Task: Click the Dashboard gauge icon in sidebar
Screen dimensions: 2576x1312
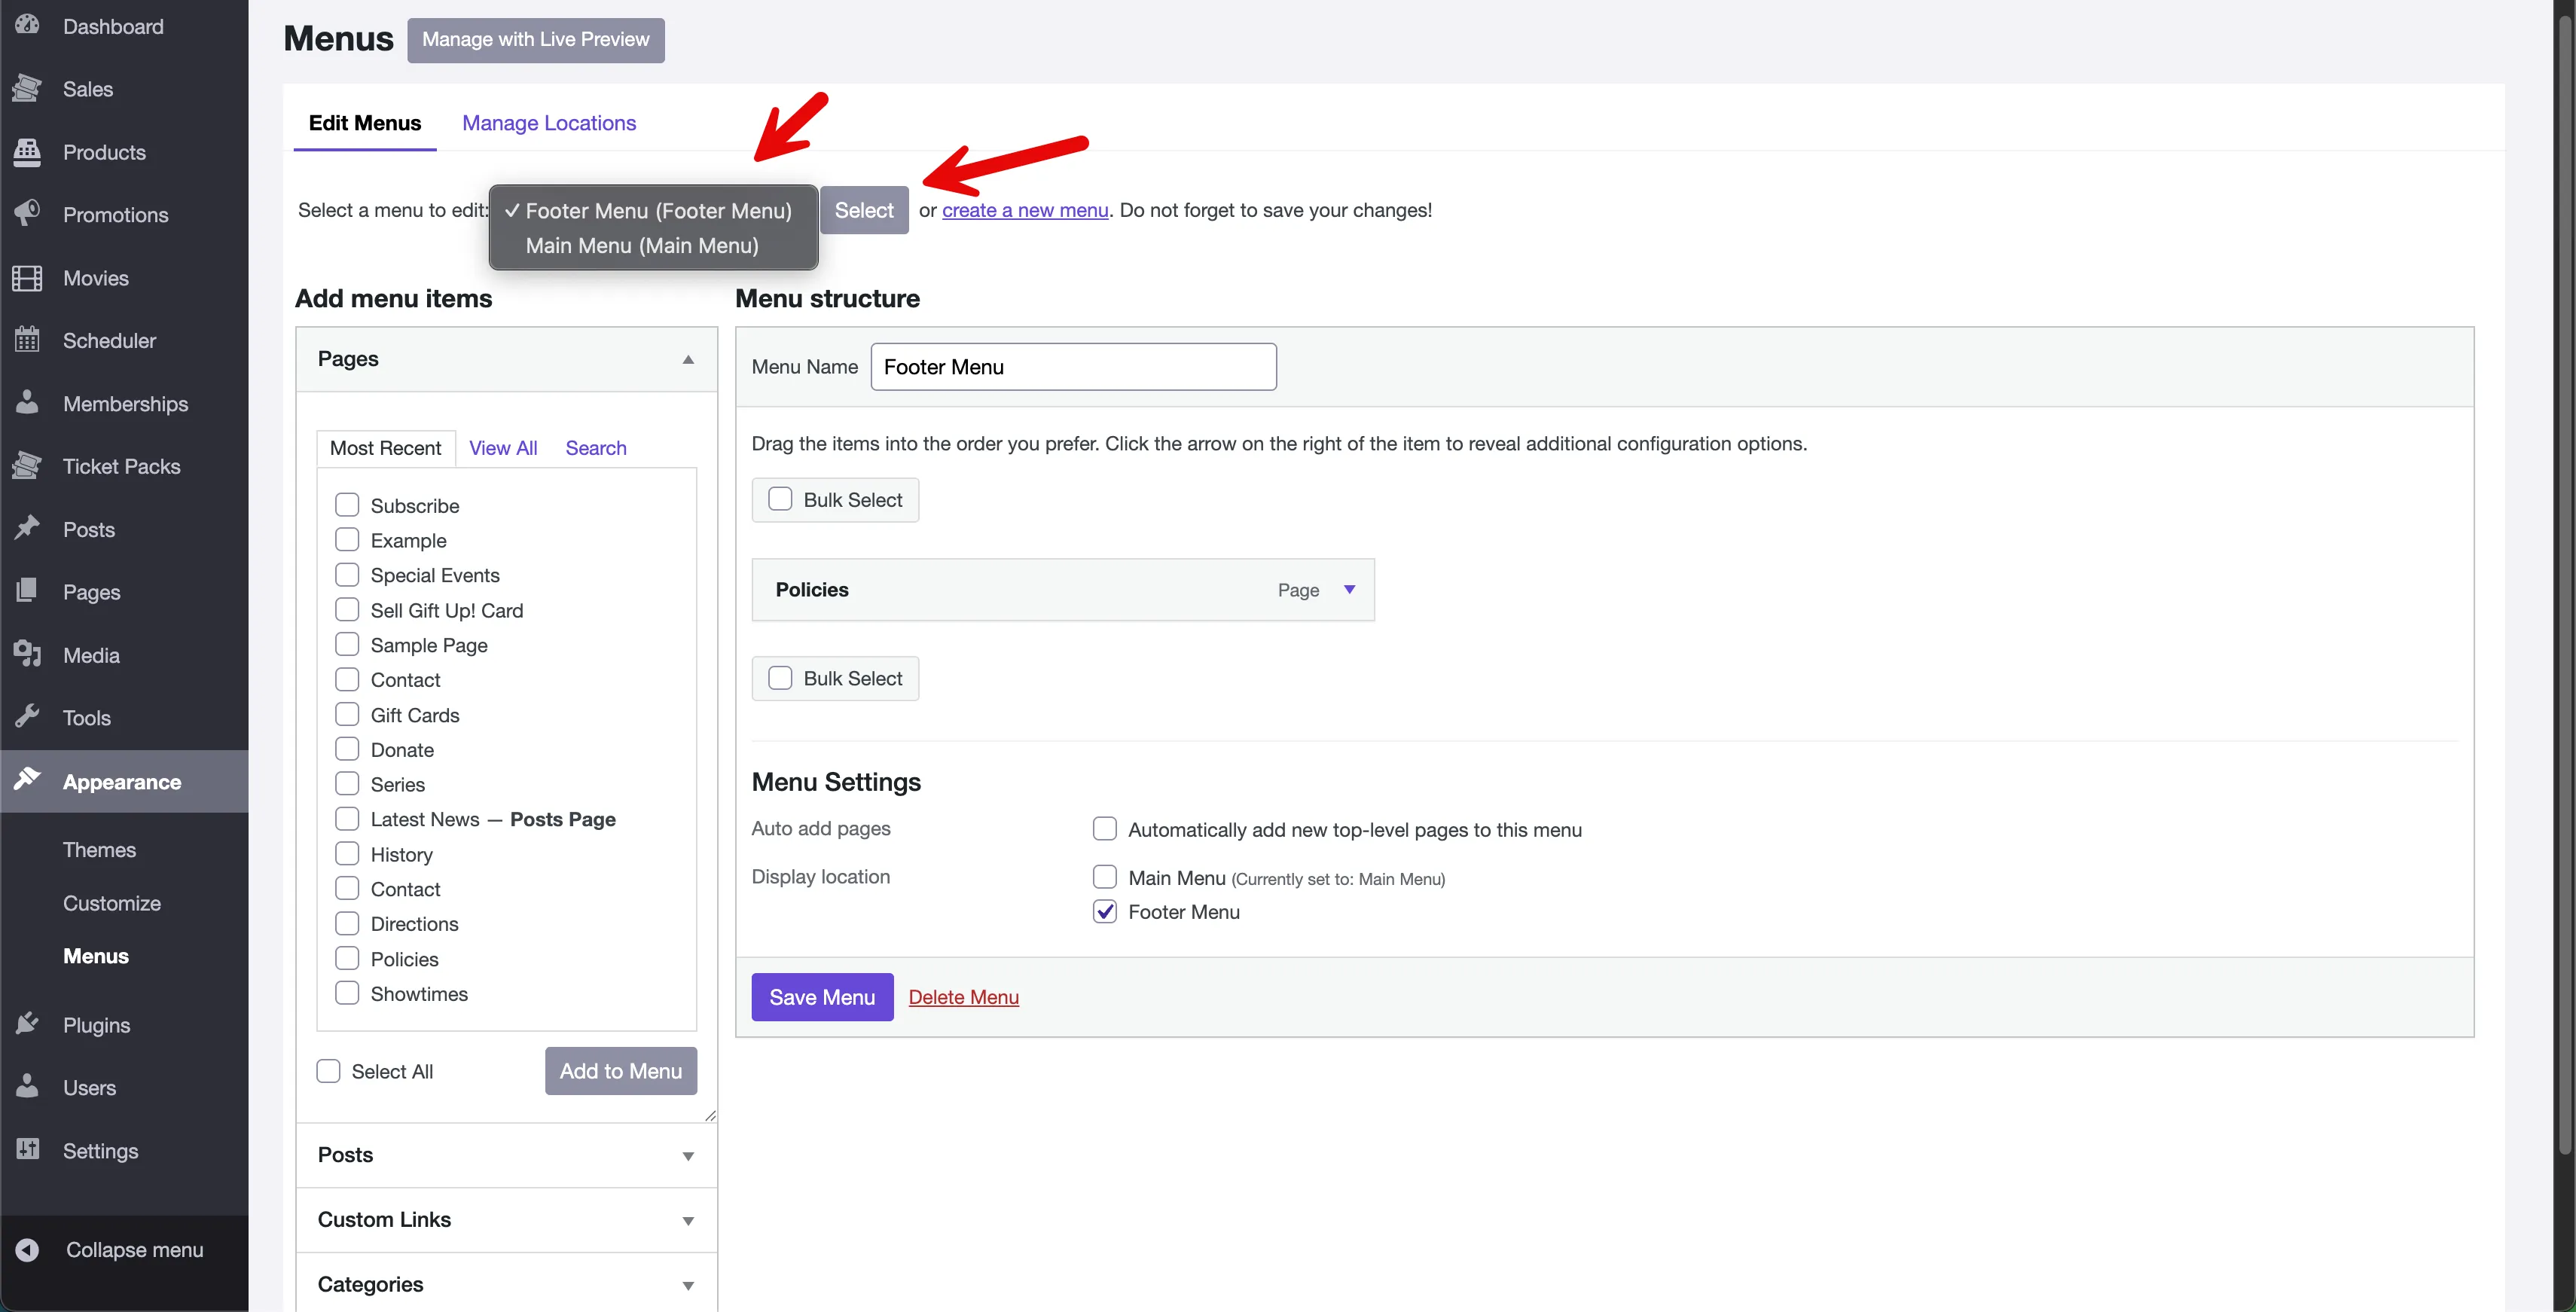Action: (x=27, y=25)
